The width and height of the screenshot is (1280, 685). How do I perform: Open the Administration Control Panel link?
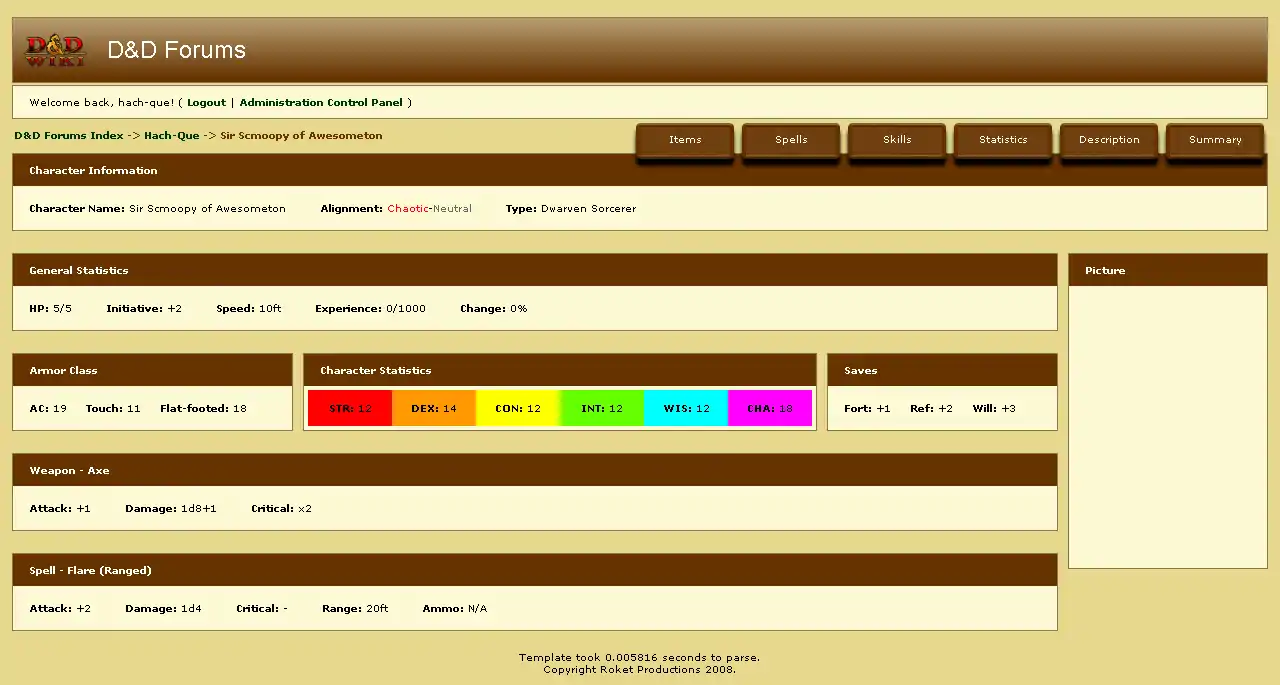coord(321,103)
